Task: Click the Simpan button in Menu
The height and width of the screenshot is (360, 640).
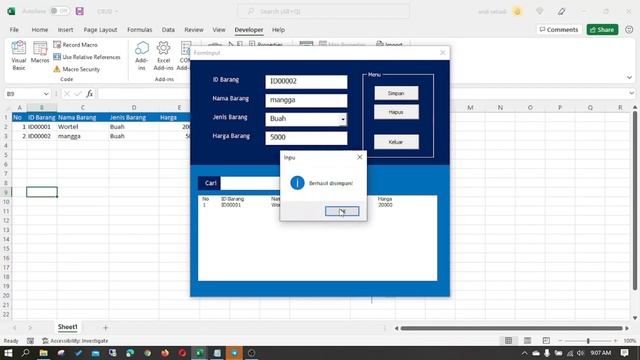Action: pos(396,93)
